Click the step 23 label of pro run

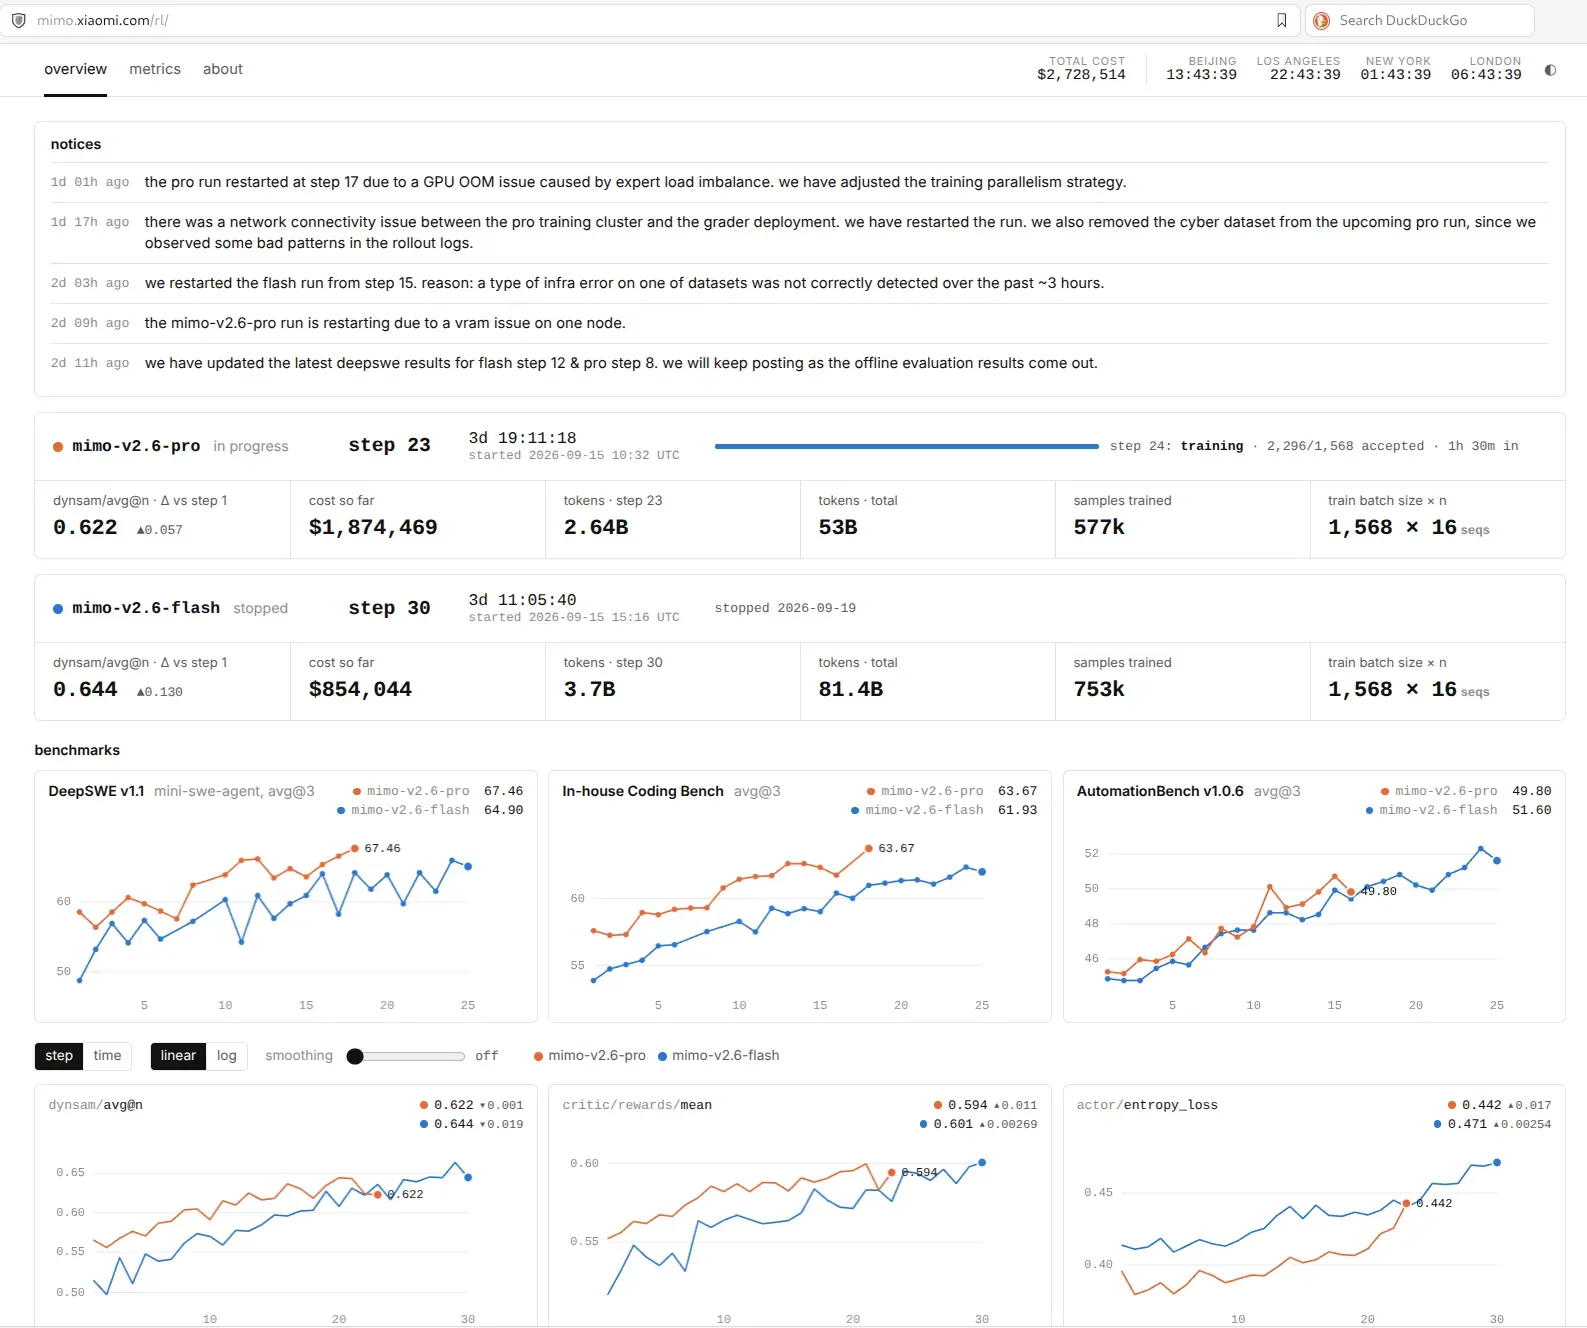pos(389,445)
